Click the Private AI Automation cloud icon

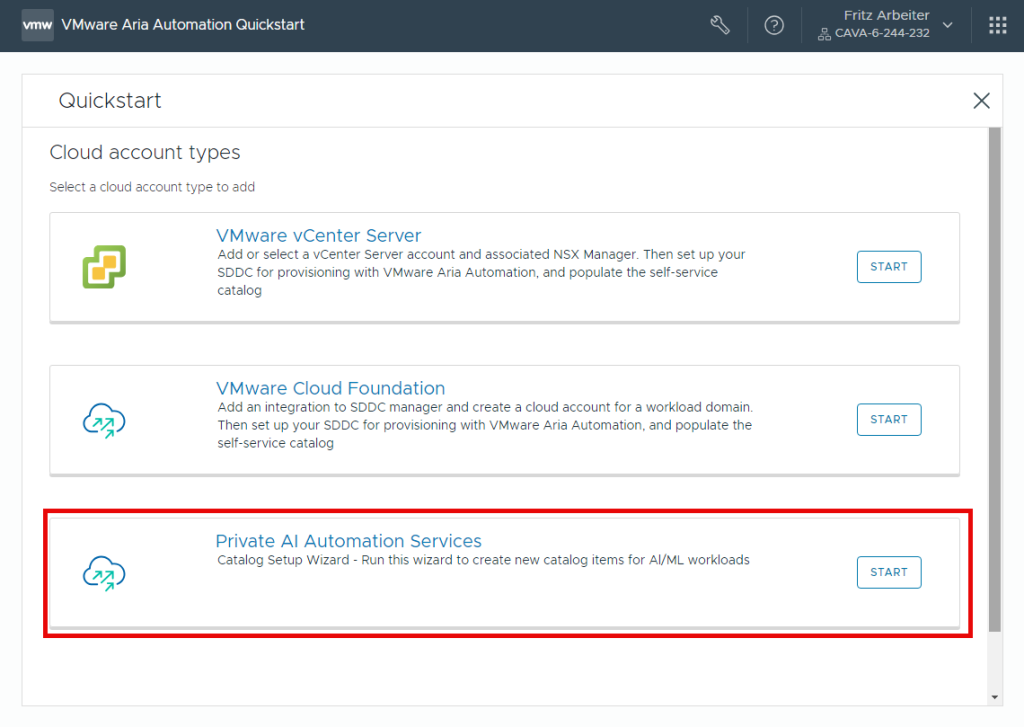pyautogui.click(x=104, y=573)
